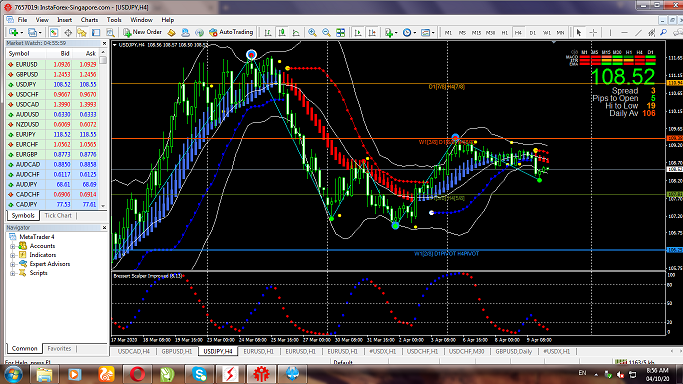Open the New Chart toolbar icon
This screenshot has width=683, height=384.
(14, 32)
